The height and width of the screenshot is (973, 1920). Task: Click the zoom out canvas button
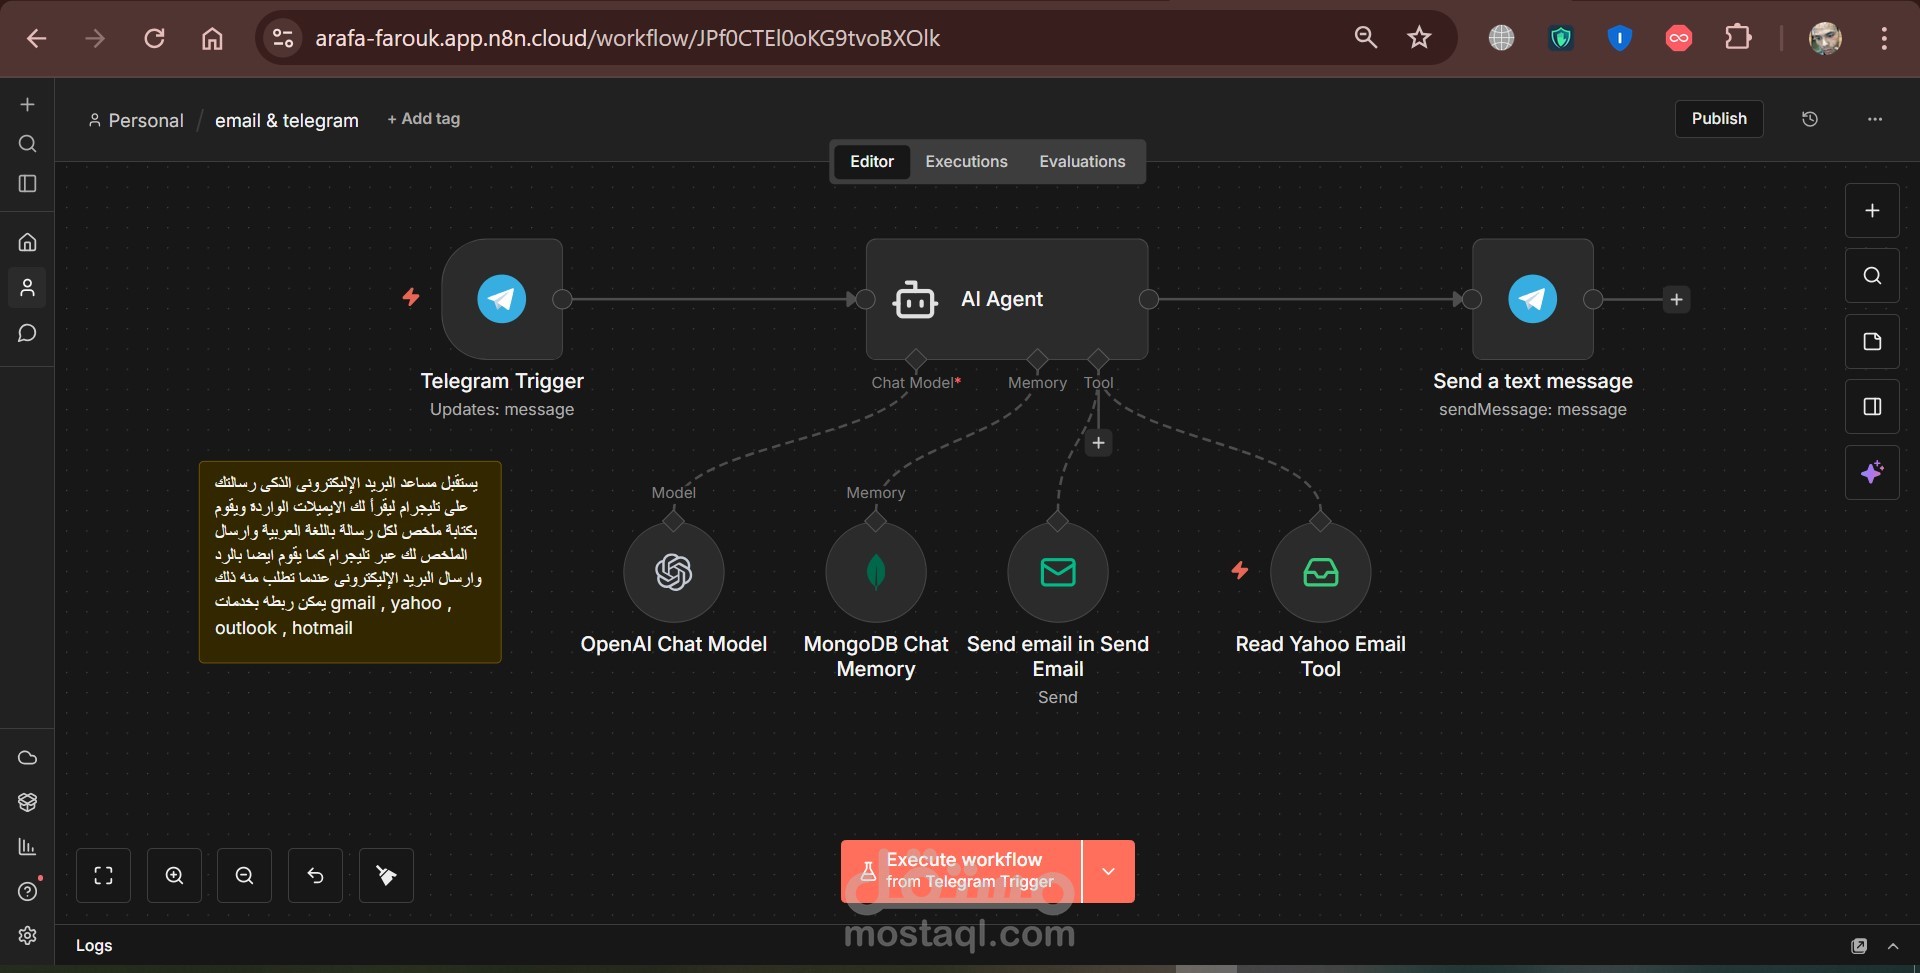(x=245, y=876)
